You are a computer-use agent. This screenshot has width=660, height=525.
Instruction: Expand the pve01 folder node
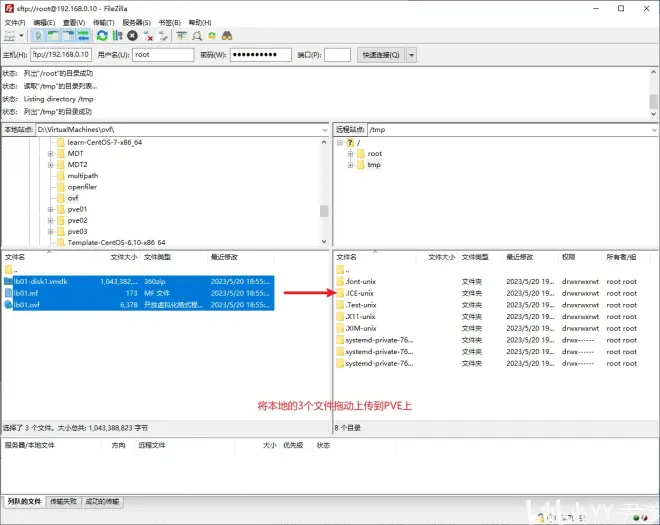tap(51, 209)
